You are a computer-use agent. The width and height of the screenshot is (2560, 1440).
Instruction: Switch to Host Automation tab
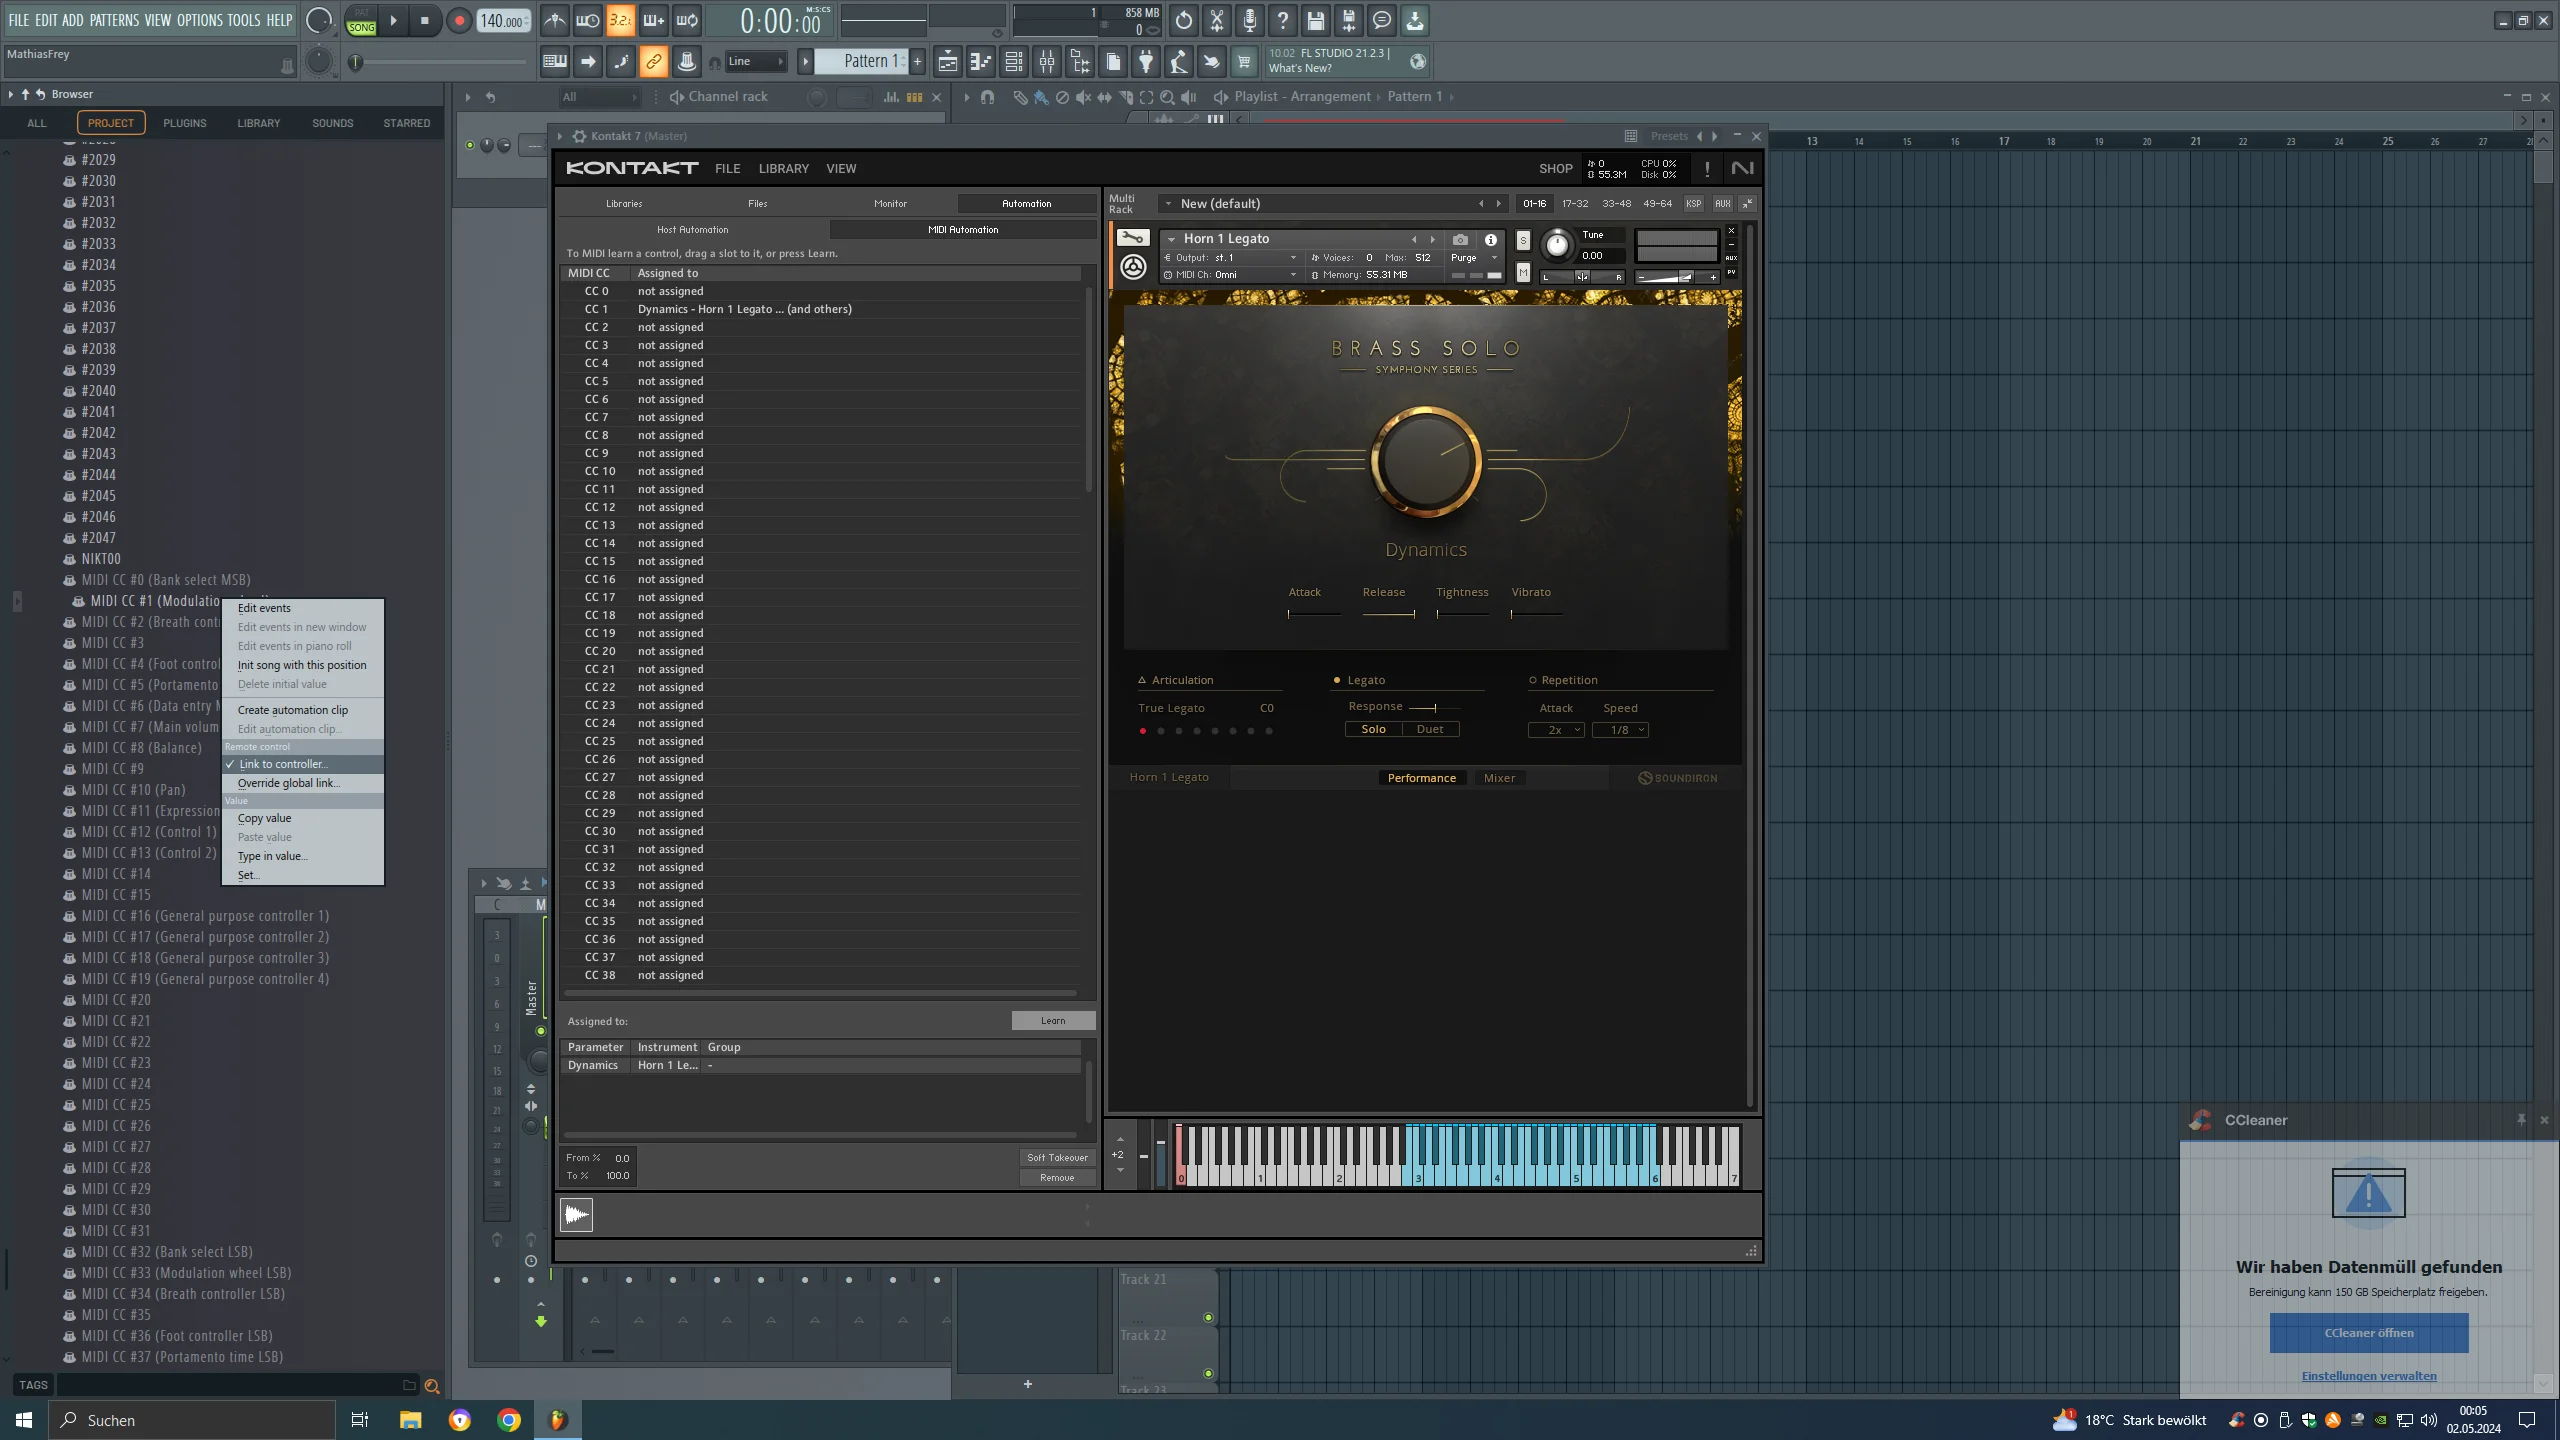click(x=693, y=230)
